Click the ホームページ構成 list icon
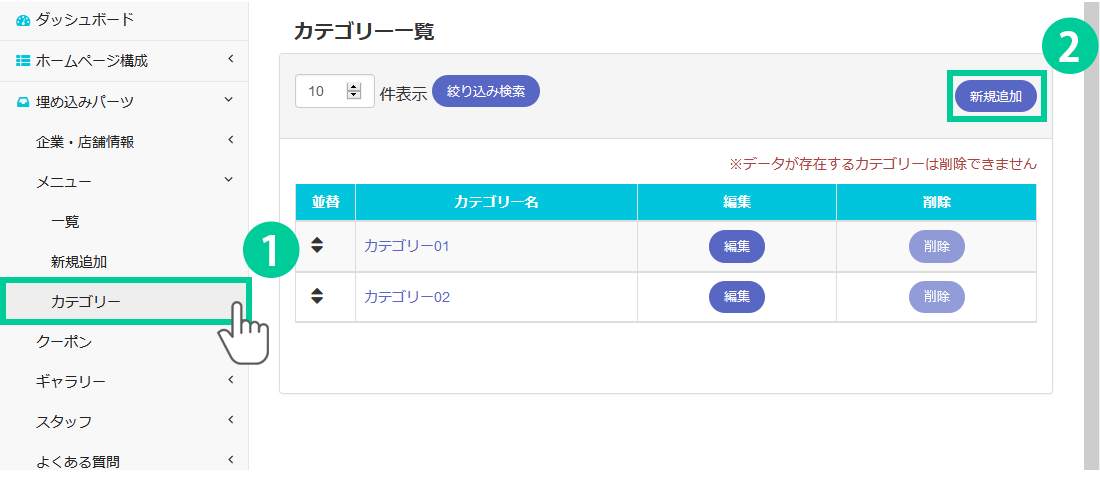The image size is (1100, 490). 23,61
